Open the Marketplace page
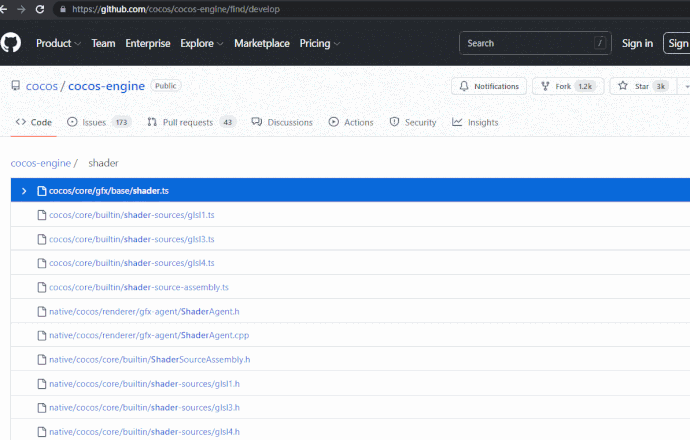690x440 pixels. [262, 43]
